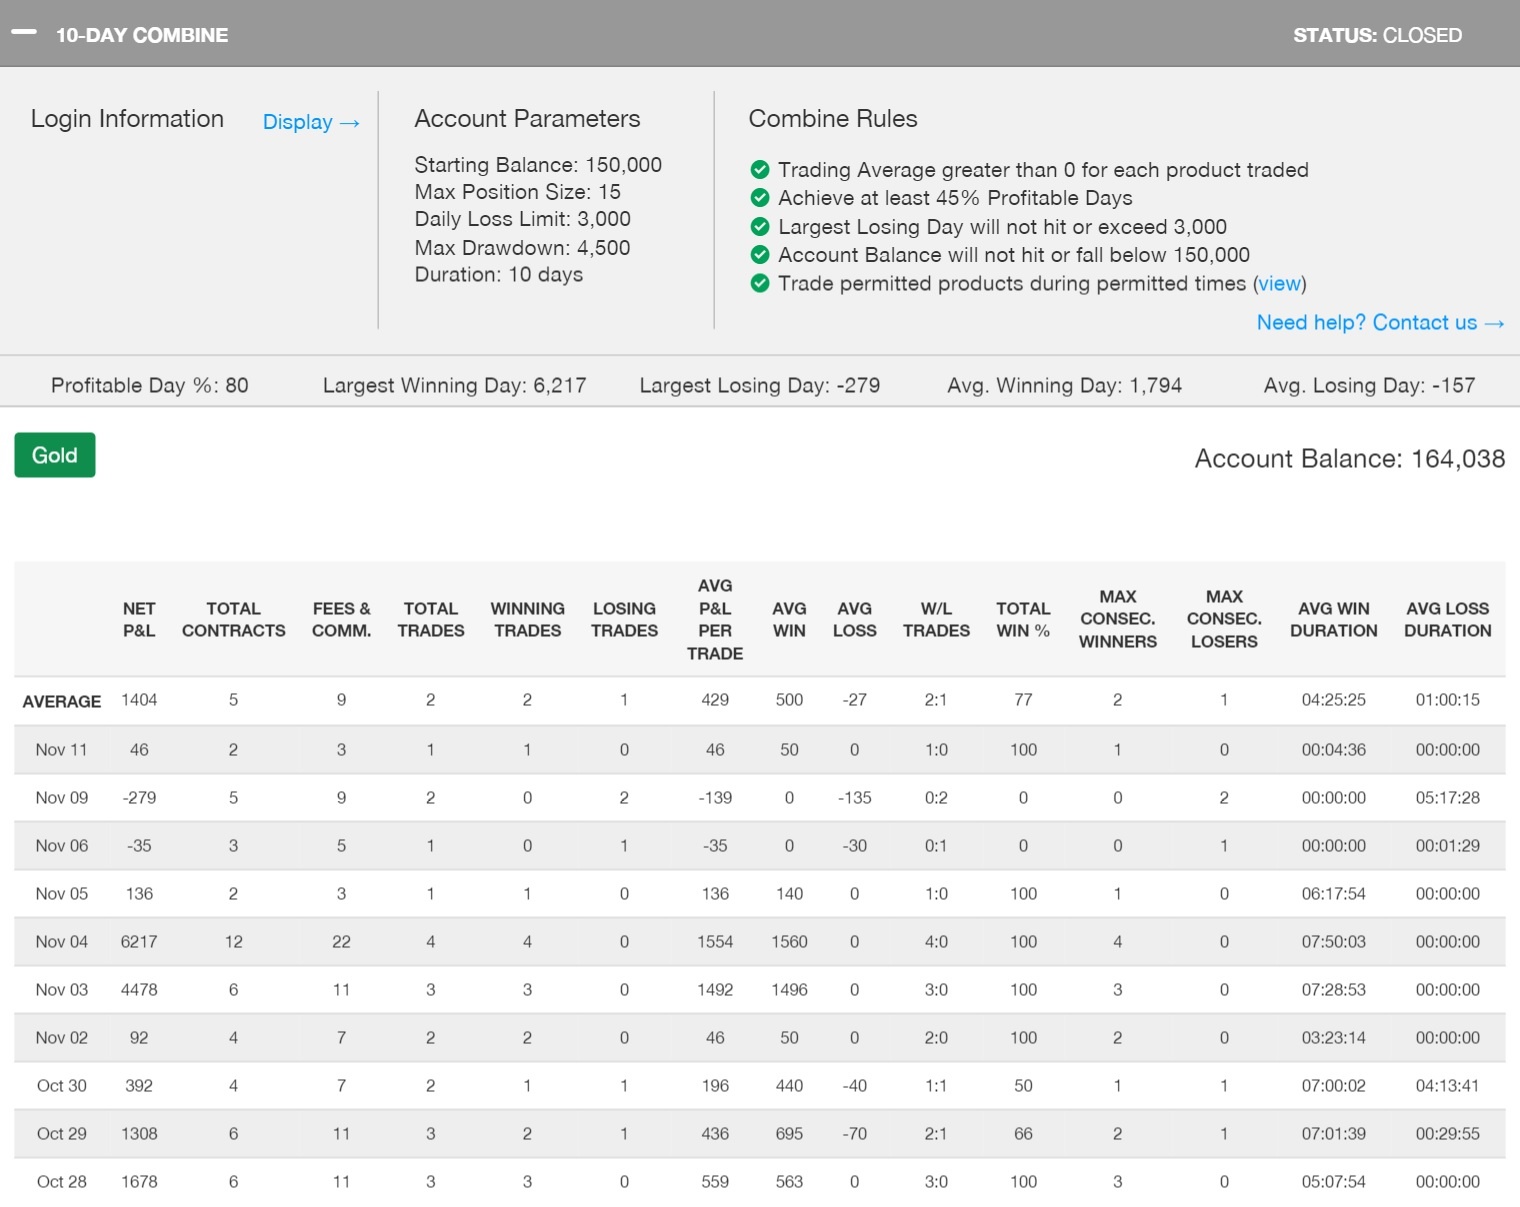Click the AVG WIN DURATION column header
This screenshot has height=1207, width=1520.
1333,620
